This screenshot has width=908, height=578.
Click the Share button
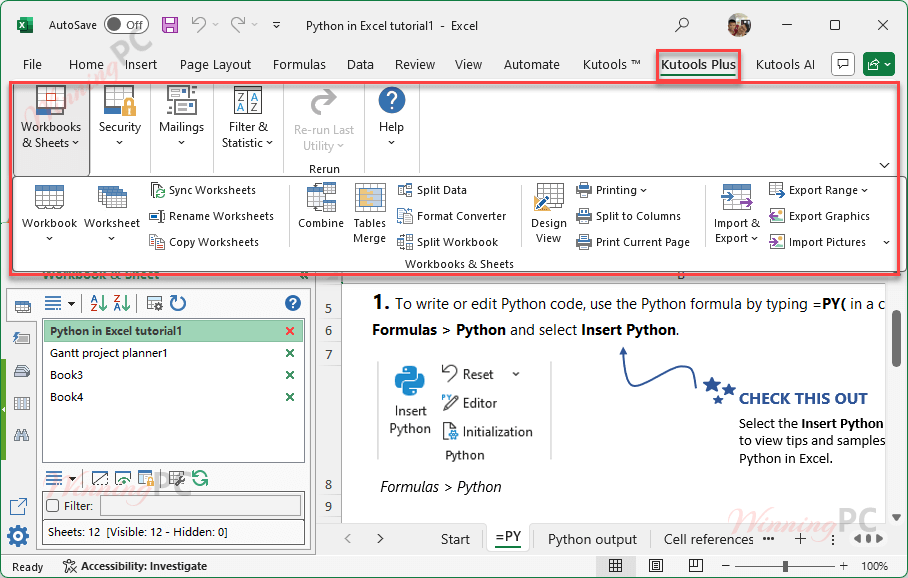878,64
